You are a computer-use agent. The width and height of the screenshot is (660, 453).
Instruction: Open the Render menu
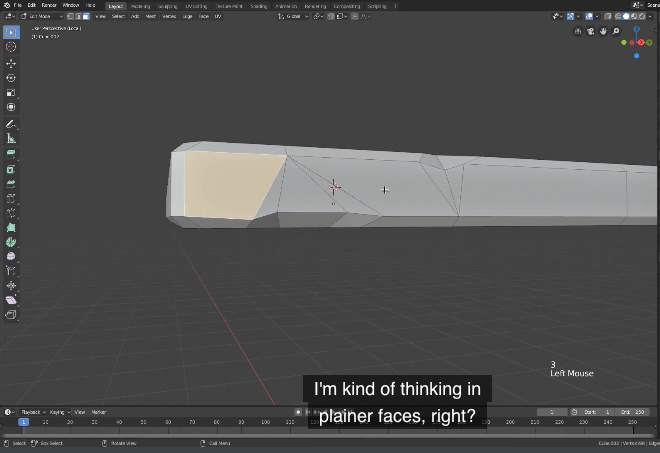pos(49,5)
